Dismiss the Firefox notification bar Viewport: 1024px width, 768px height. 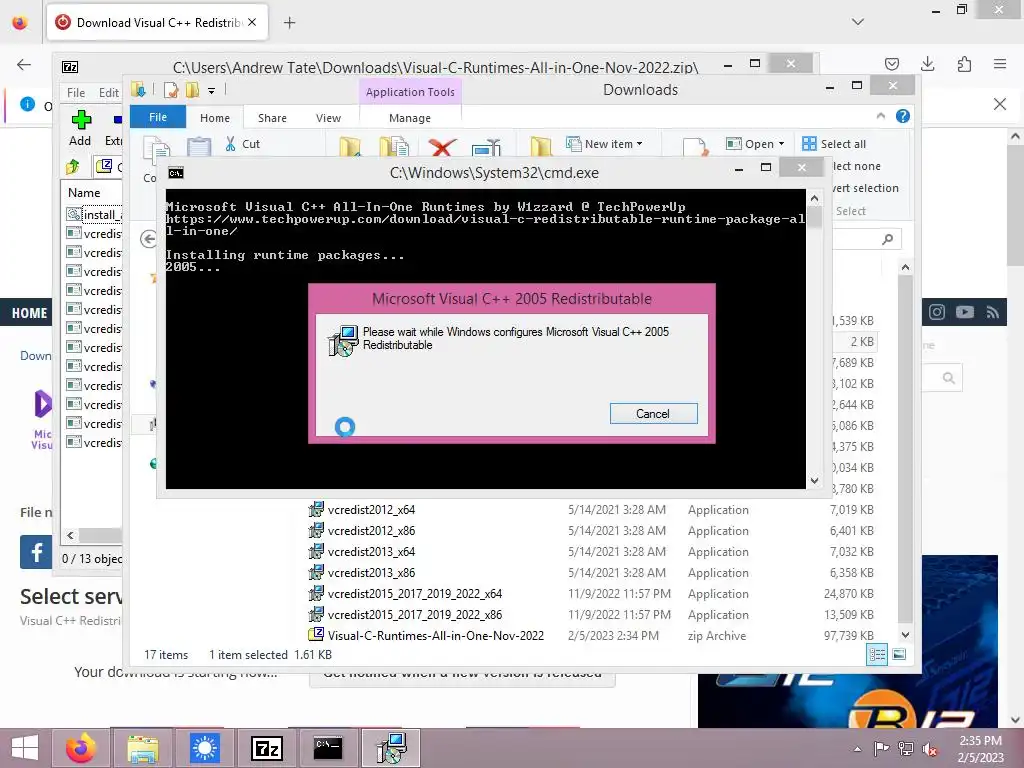click(x=999, y=104)
